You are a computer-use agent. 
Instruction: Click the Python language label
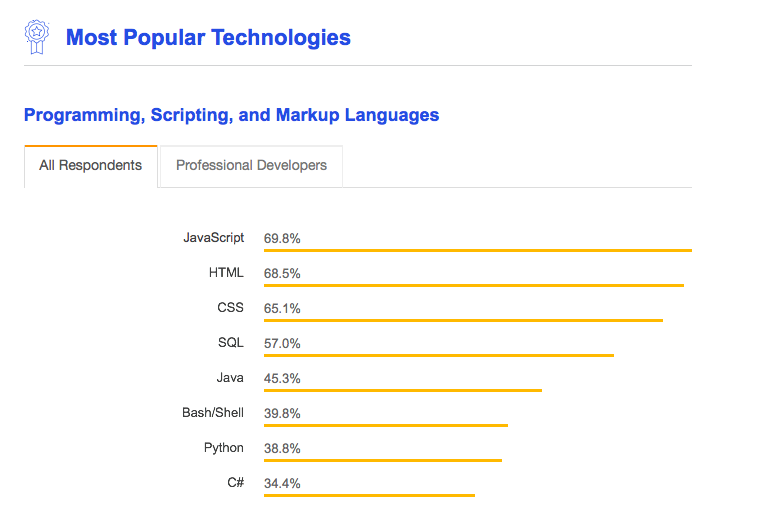point(223,448)
